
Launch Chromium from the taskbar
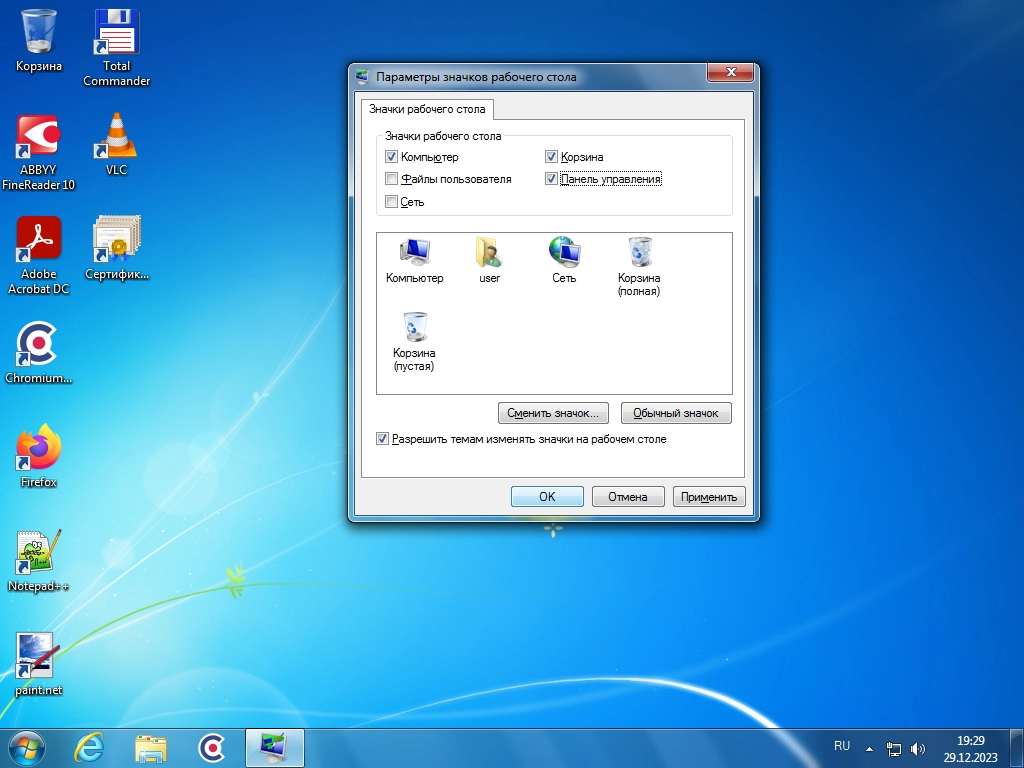[x=212, y=748]
